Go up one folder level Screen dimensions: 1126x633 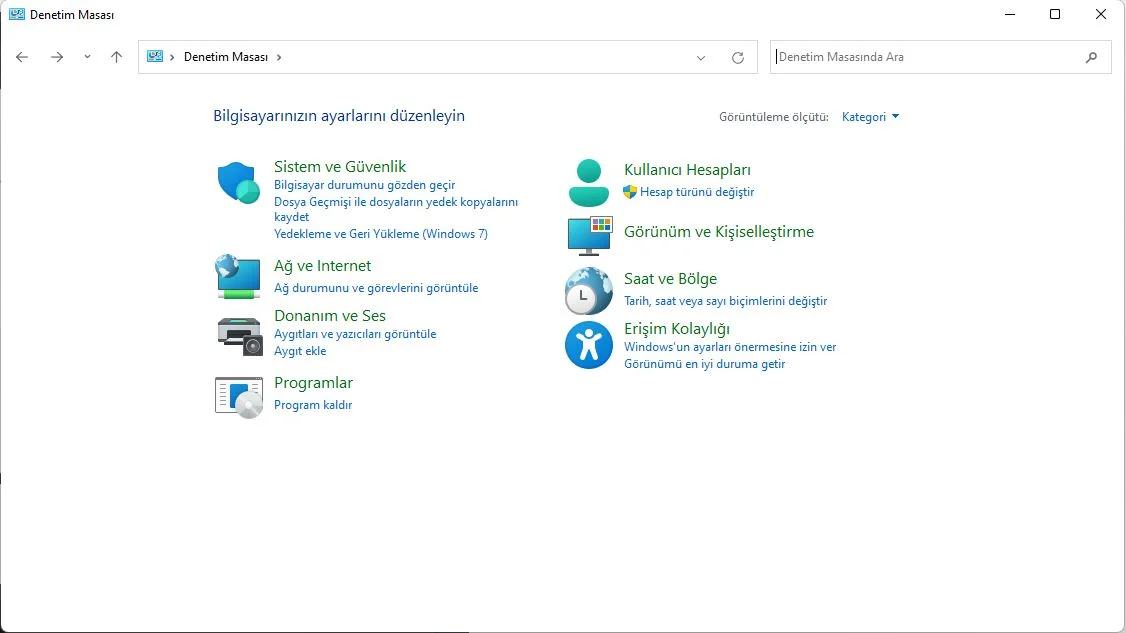[x=116, y=57]
